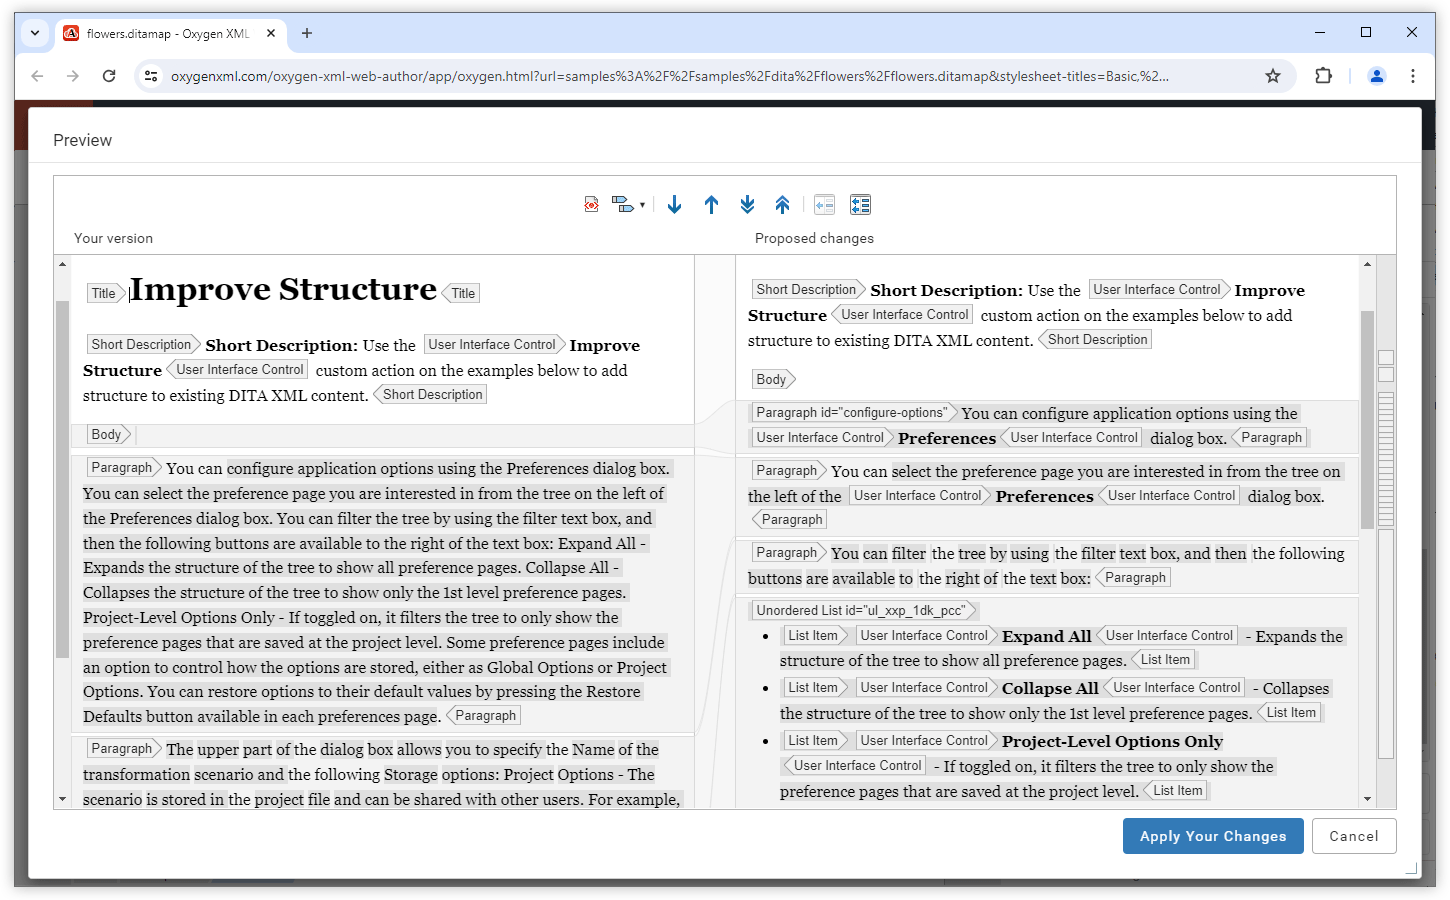This screenshot has width=1450, height=900.
Task: Select the flowers.ditamap browser tab
Action: click(x=168, y=33)
